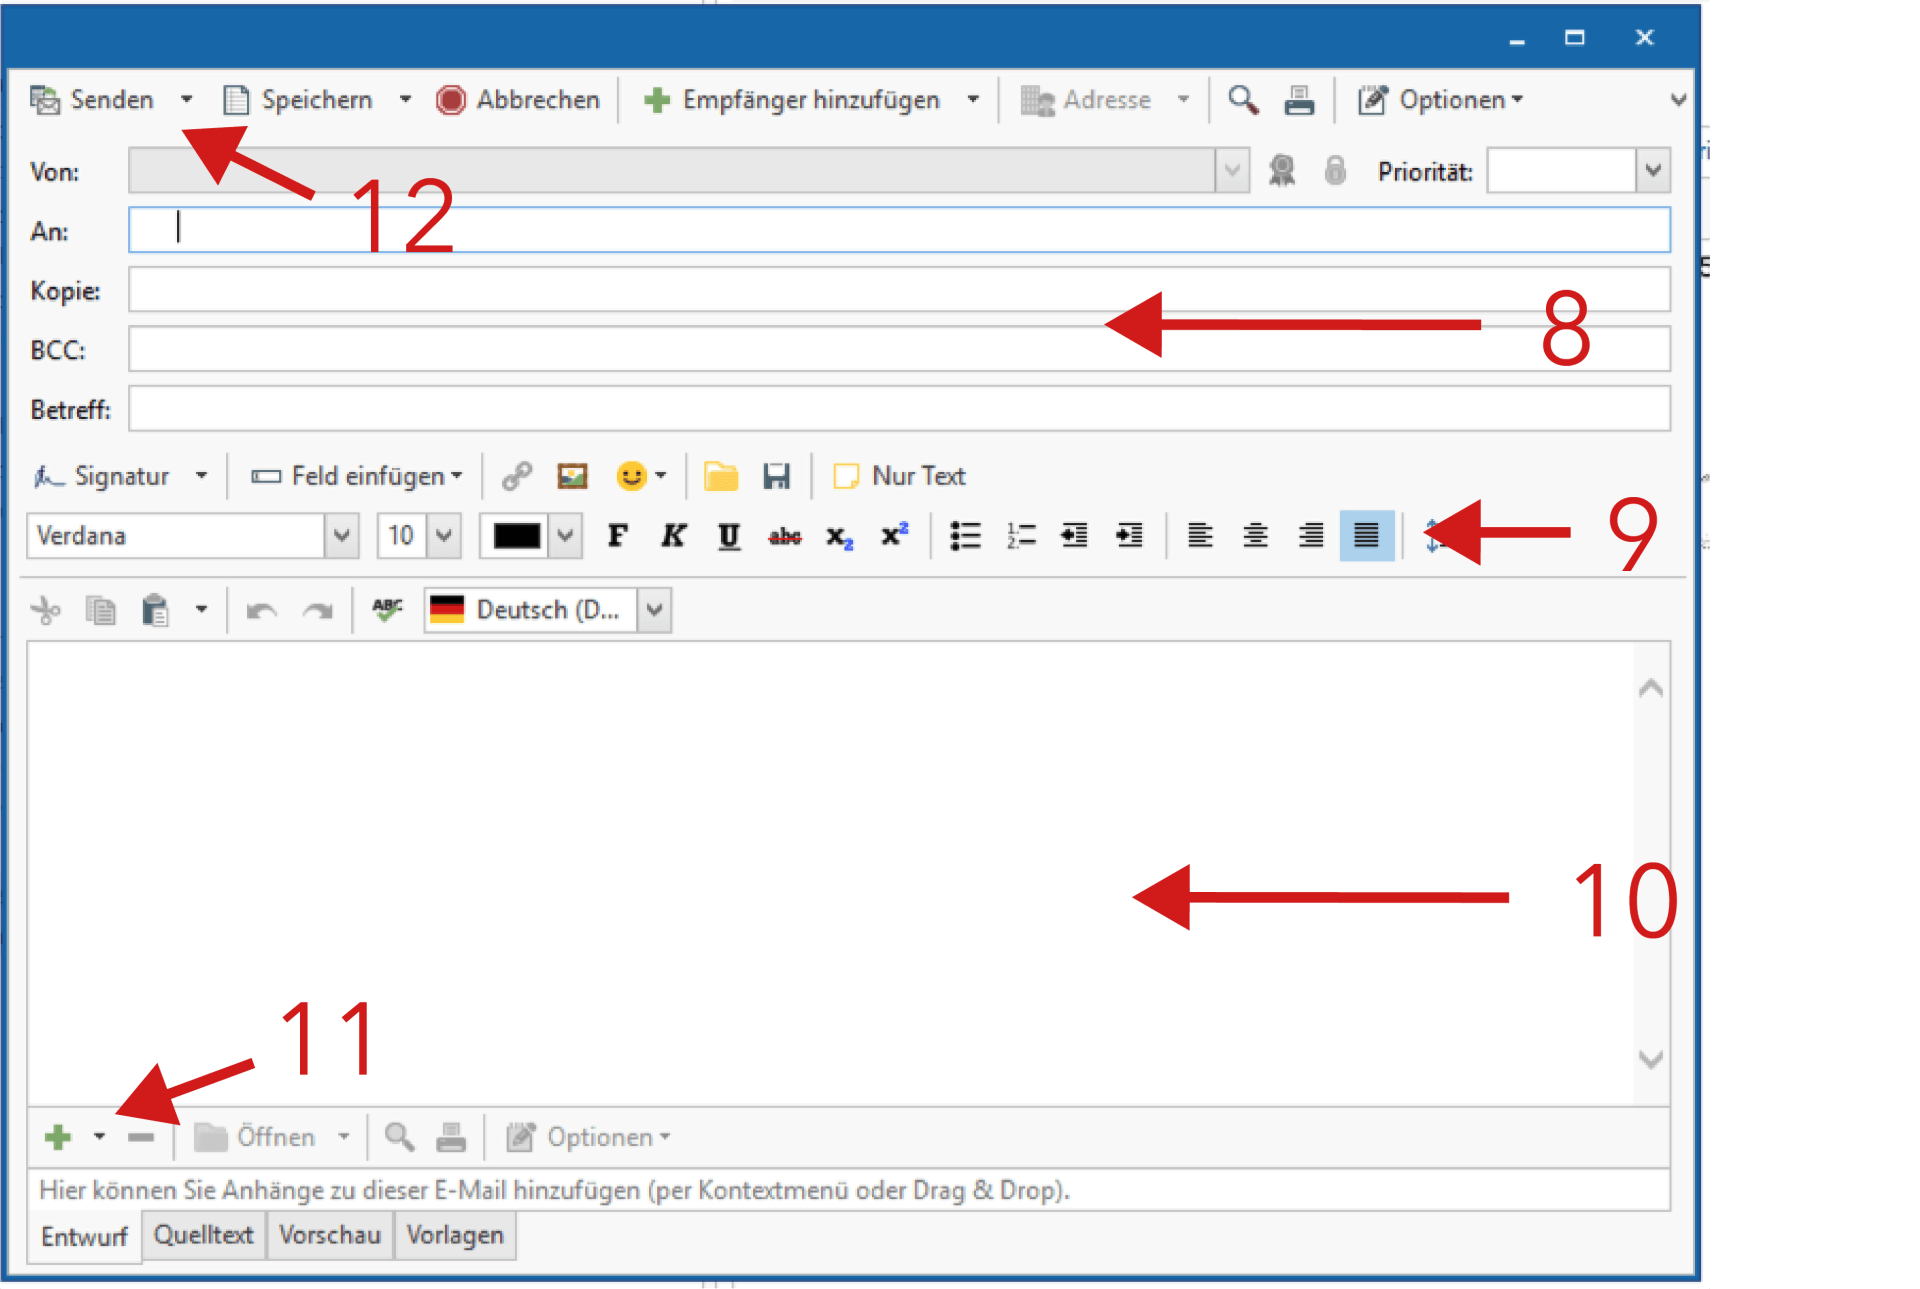Viewport: 1920px width, 1289px height.
Task: Open the Verdana font dropdown
Action: 341,536
